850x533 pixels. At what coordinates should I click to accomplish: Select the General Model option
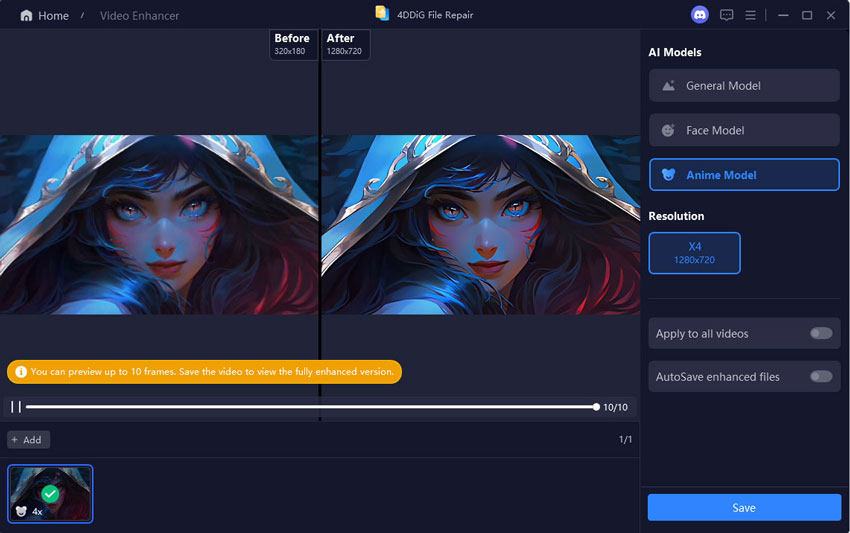coord(744,86)
